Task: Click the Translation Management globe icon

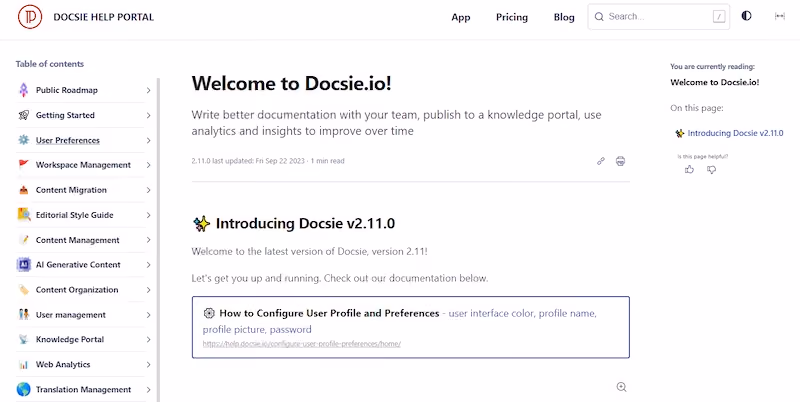Action: coord(23,389)
